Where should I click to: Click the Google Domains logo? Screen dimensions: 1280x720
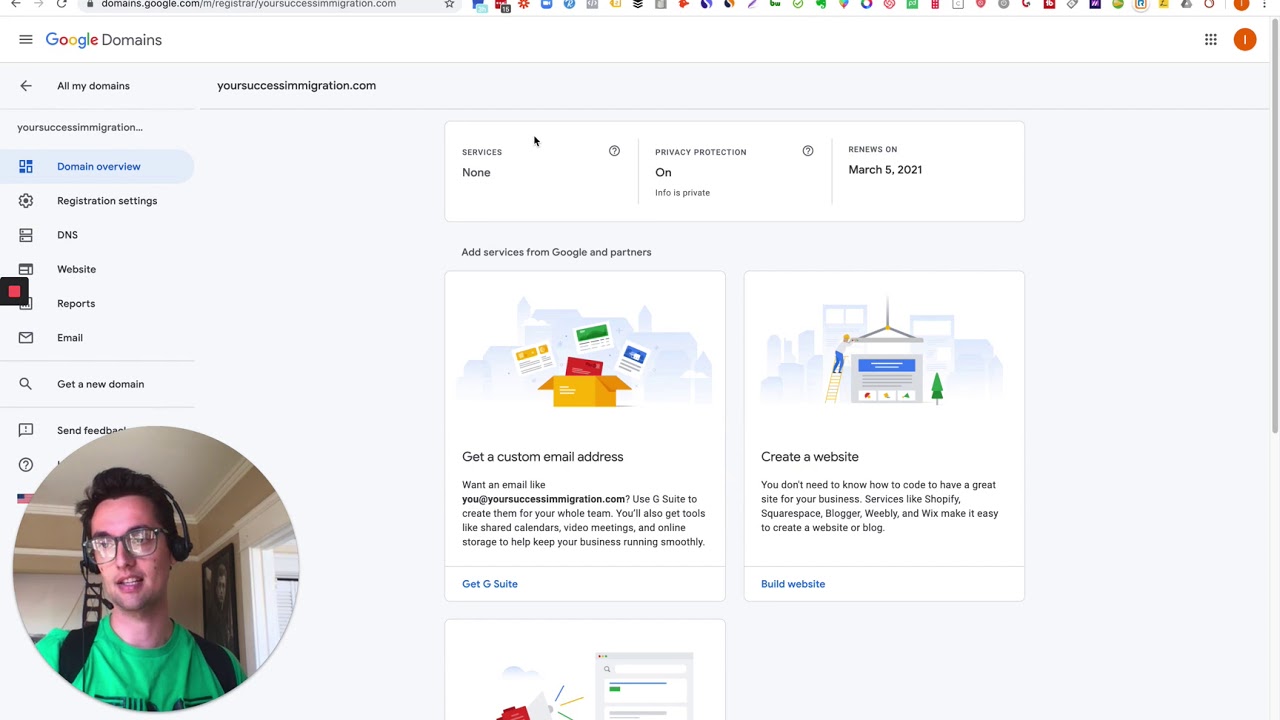104,40
